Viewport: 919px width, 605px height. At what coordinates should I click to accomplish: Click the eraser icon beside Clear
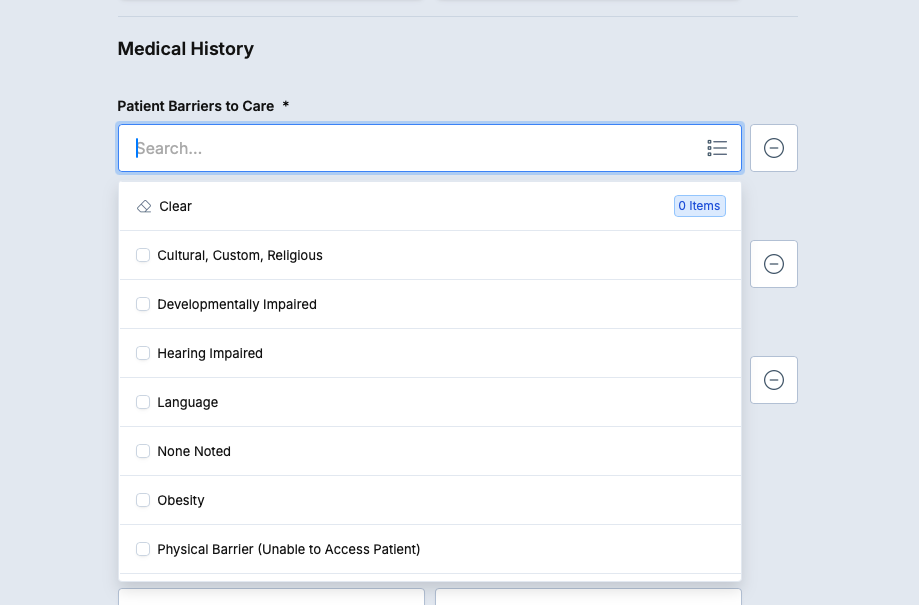(144, 206)
